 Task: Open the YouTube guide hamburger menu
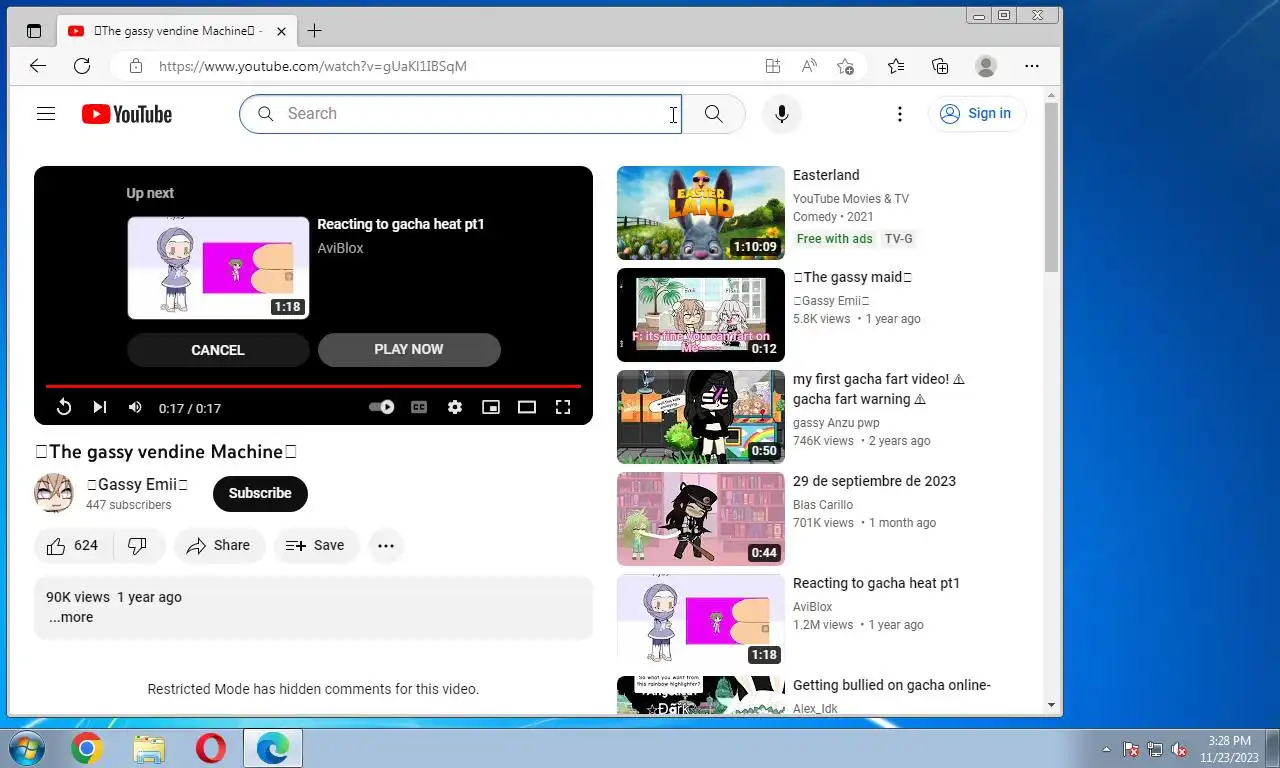45,113
